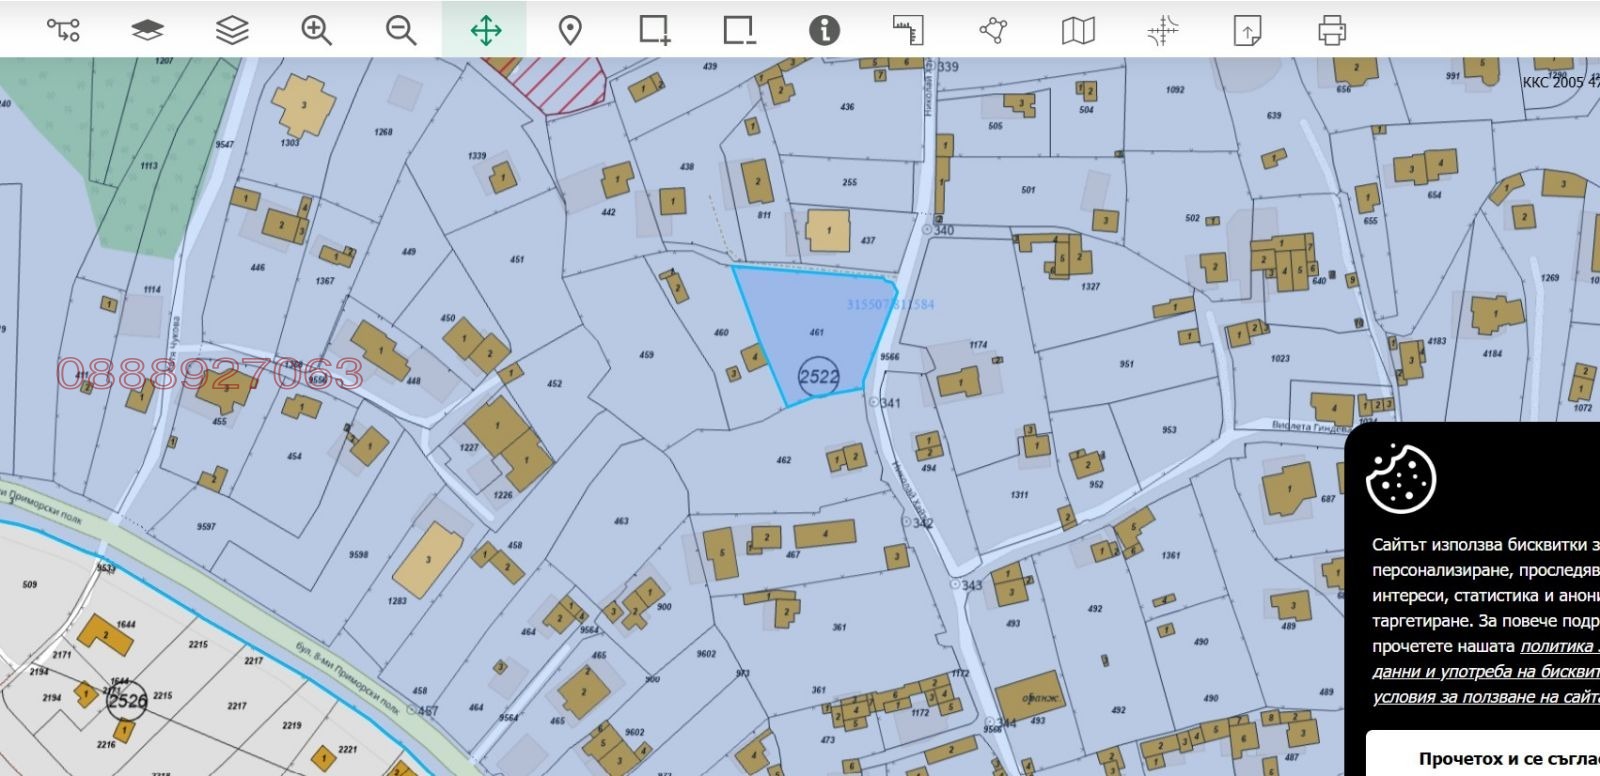Activate the location pin marker tool
This screenshot has width=1600, height=776.
[570, 30]
